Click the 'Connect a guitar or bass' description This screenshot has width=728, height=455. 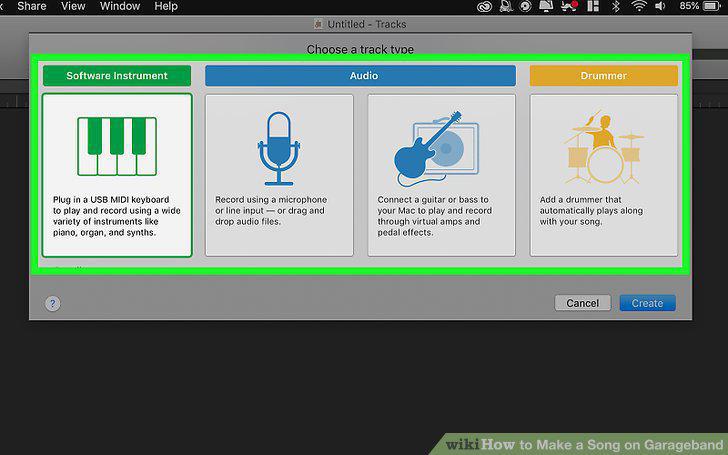click(434, 216)
